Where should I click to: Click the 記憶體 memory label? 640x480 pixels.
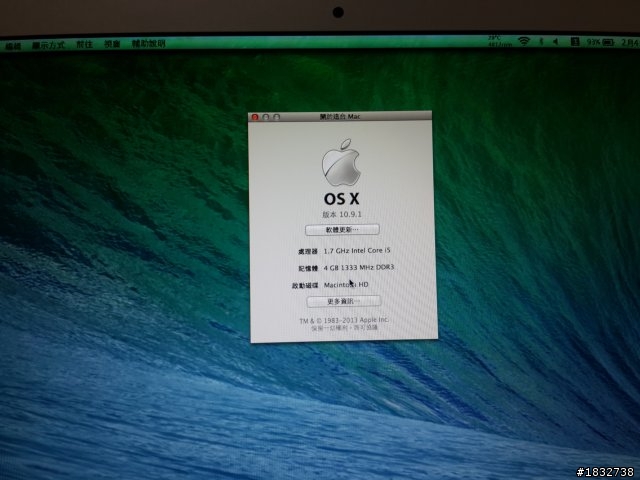click(308, 268)
